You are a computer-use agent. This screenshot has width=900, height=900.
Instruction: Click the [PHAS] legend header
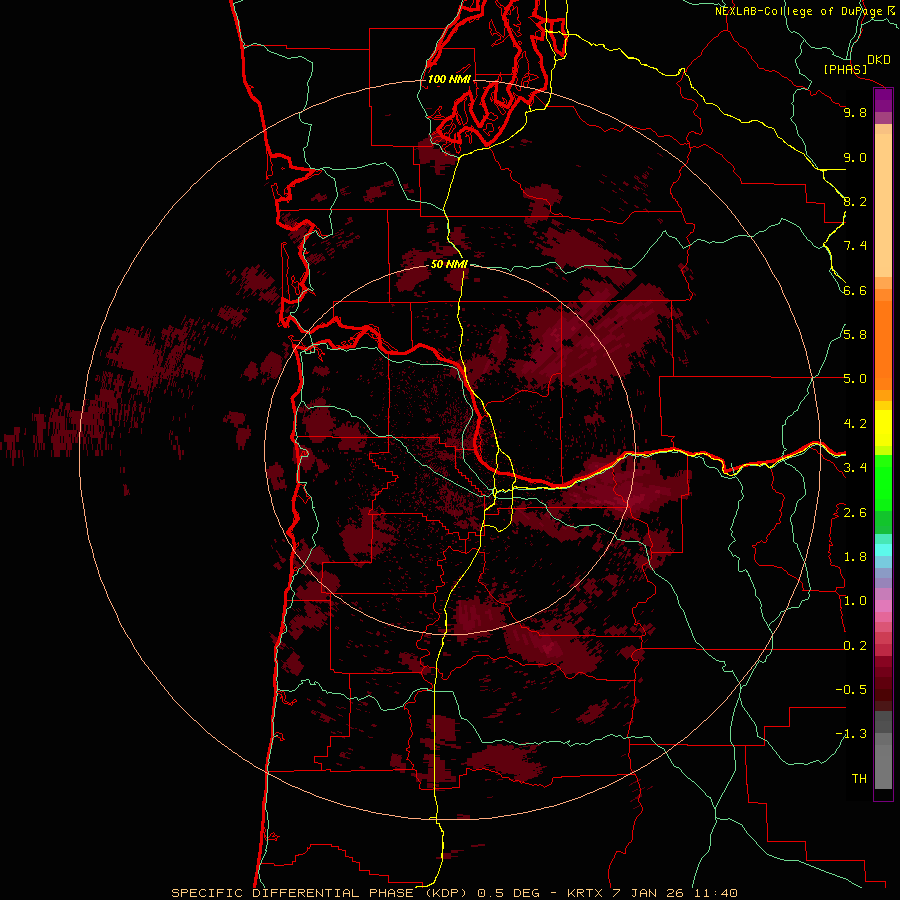(x=845, y=69)
